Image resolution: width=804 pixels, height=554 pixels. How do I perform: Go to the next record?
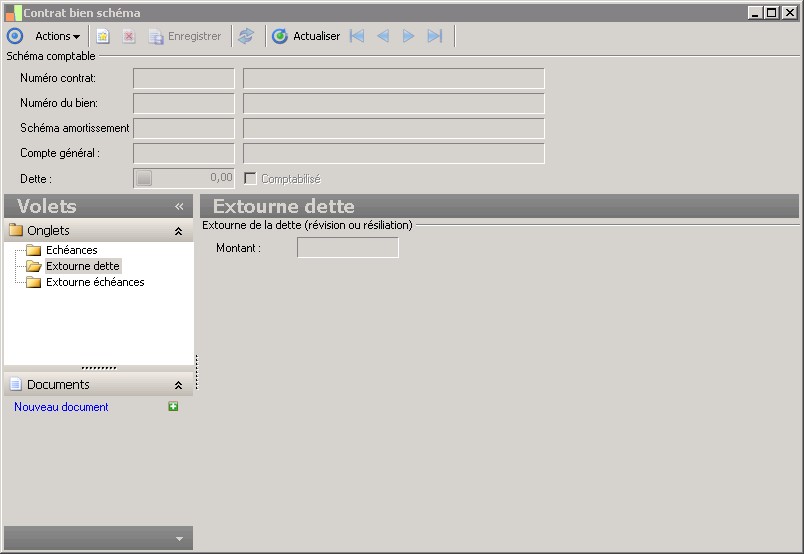pos(408,36)
